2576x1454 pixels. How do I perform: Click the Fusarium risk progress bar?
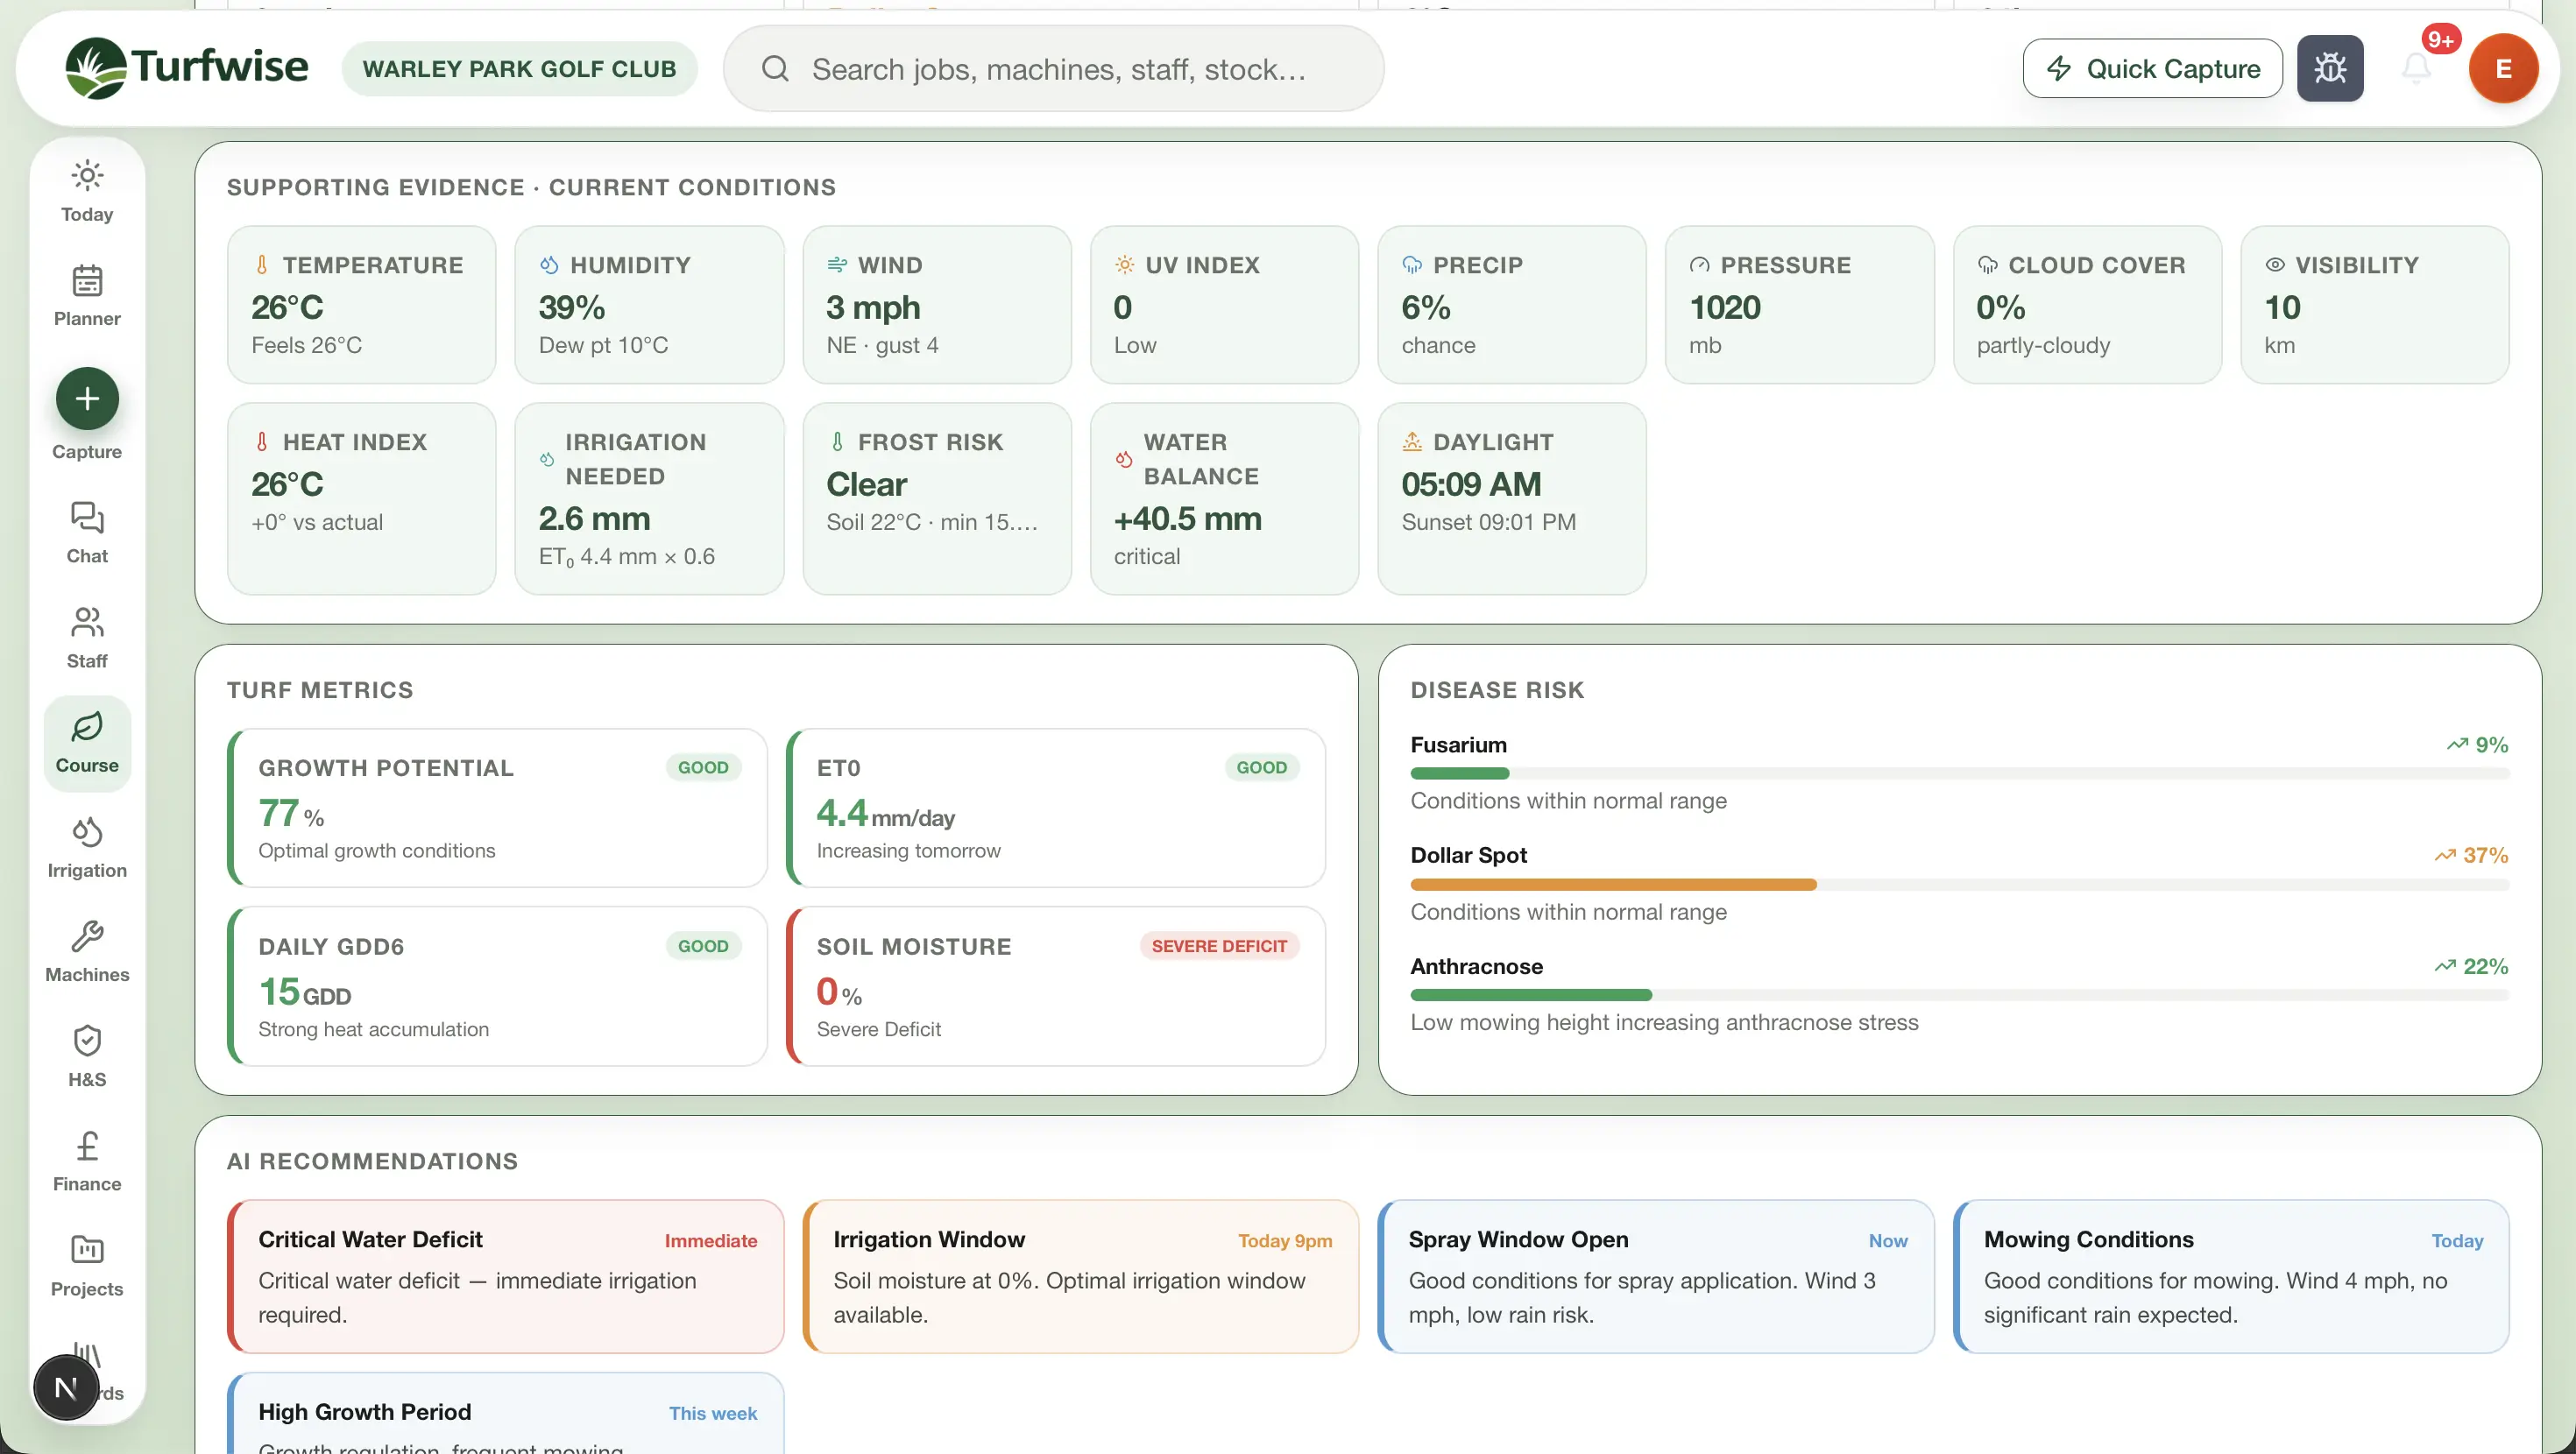1959,773
